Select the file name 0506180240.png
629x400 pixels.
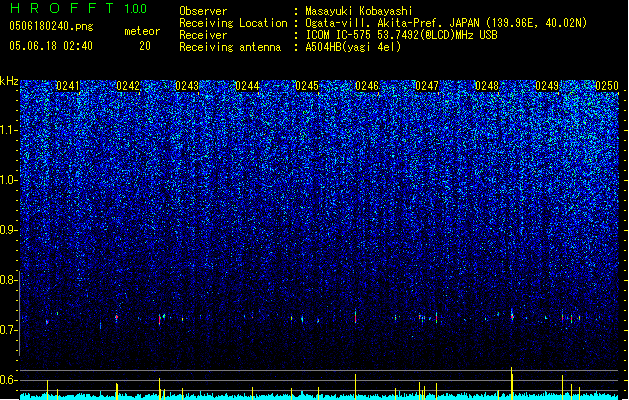[x=51, y=26]
